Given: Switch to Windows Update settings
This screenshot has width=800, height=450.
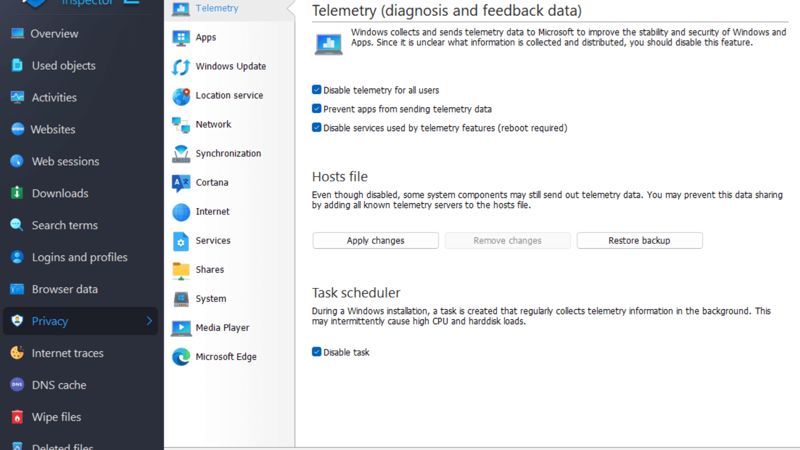Looking at the screenshot, I should [x=231, y=66].
